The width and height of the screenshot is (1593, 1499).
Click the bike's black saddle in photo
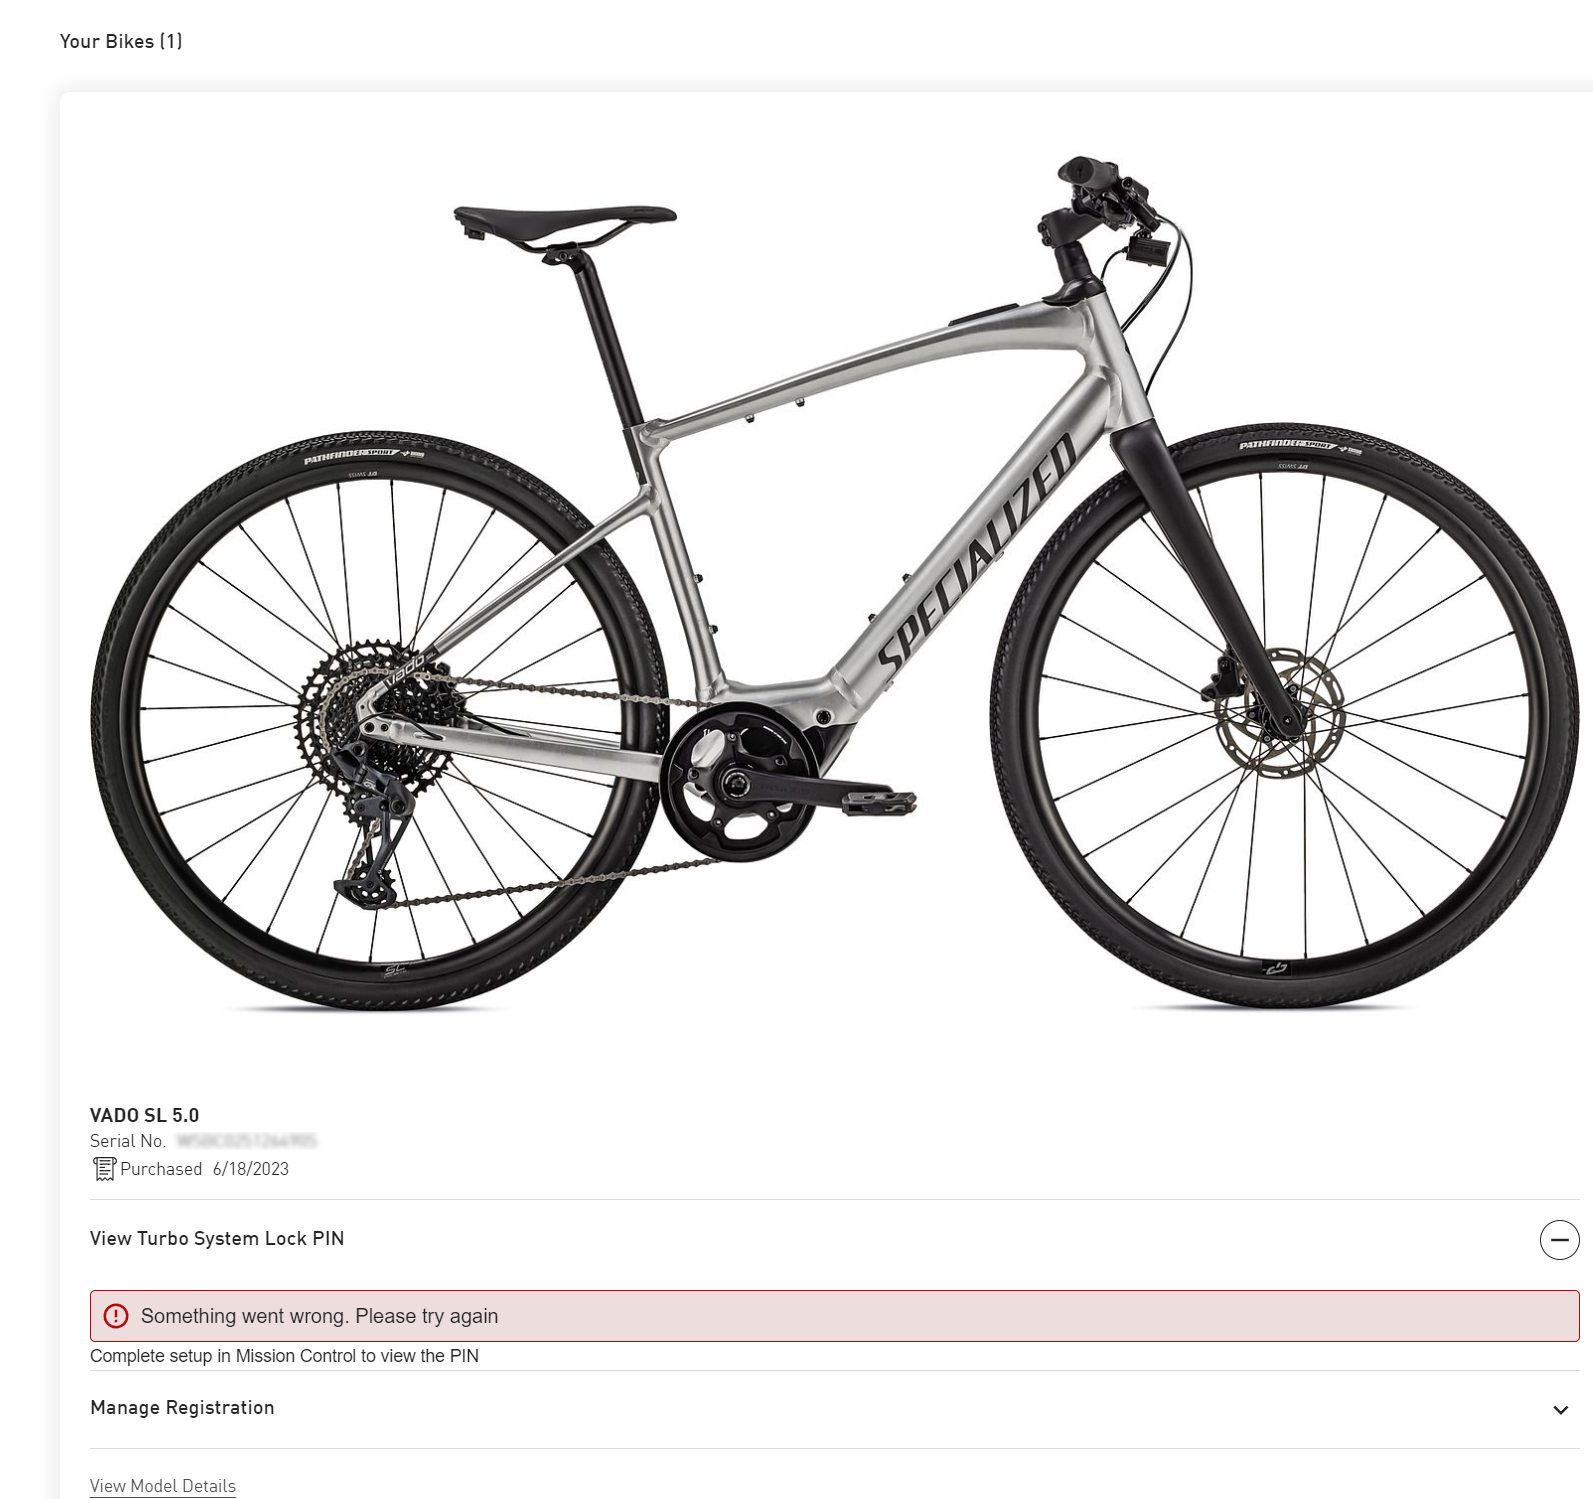click(x=565, y=224)
